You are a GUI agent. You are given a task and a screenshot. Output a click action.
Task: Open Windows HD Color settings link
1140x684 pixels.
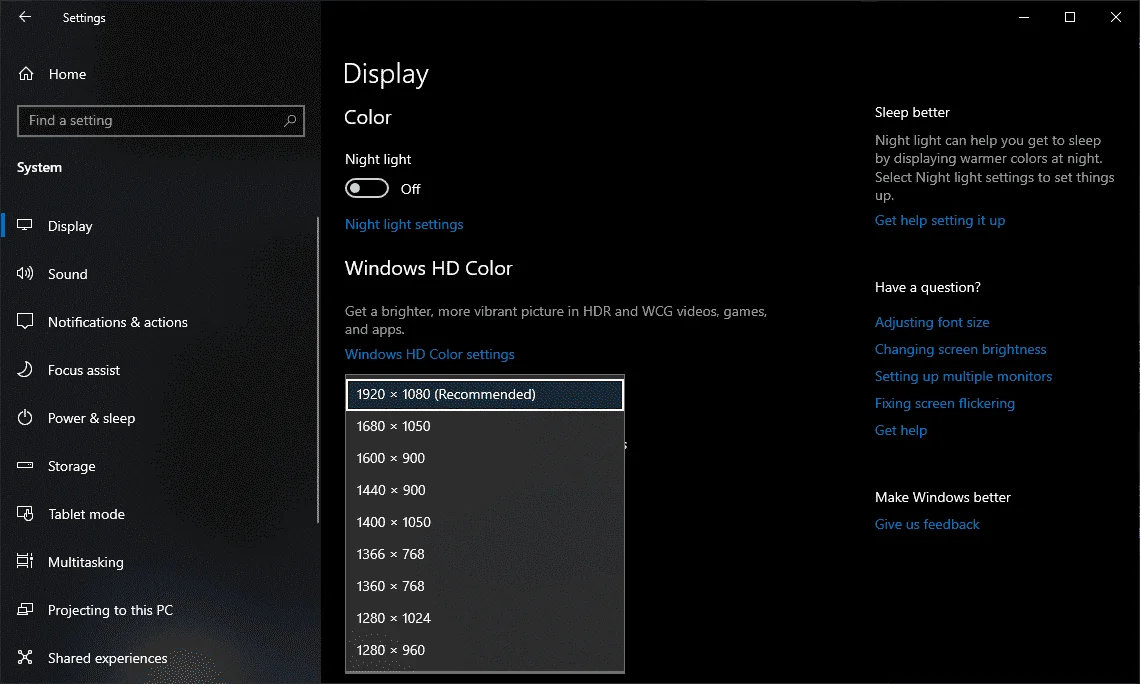click(430, 354)
